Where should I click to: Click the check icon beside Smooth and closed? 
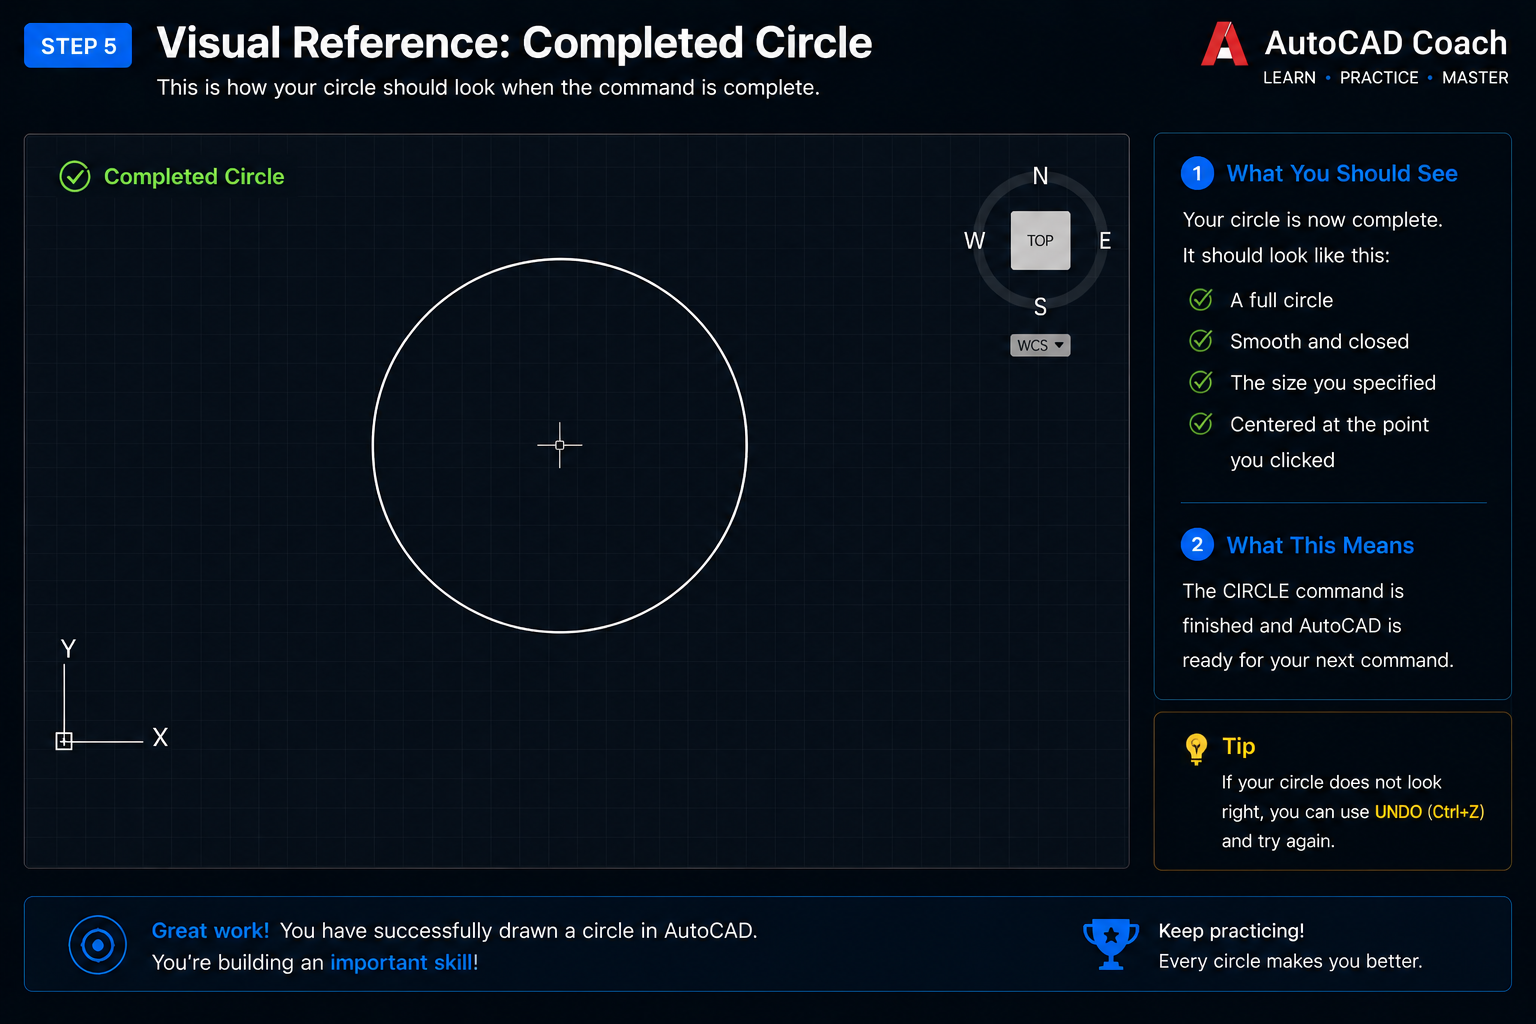click(x=1201, y=341)
